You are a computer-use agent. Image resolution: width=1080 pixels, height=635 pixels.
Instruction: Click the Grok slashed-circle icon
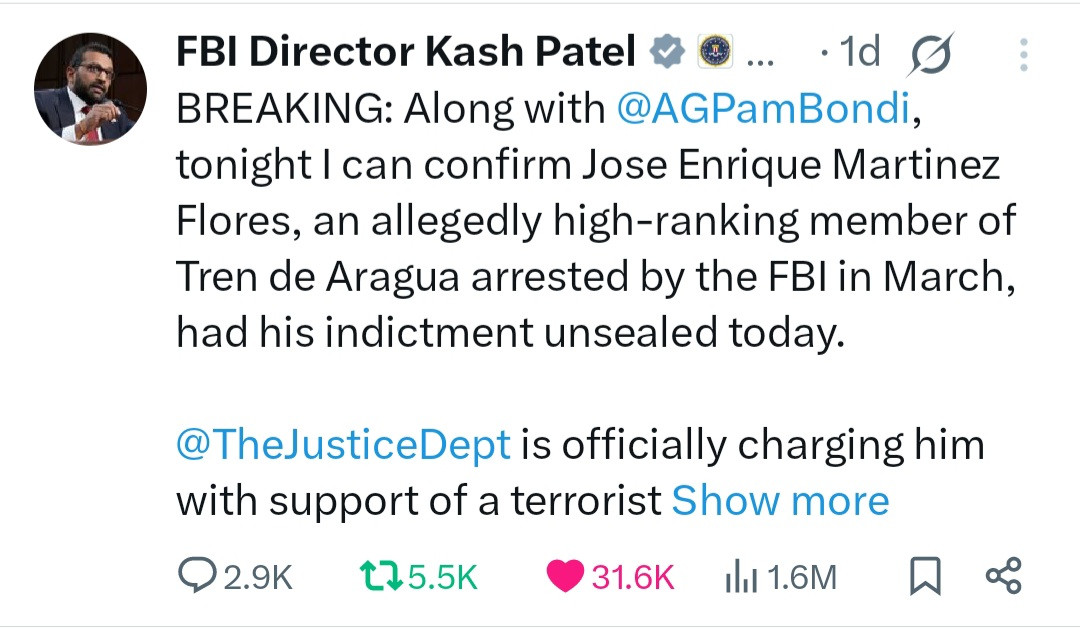[930, 53]
